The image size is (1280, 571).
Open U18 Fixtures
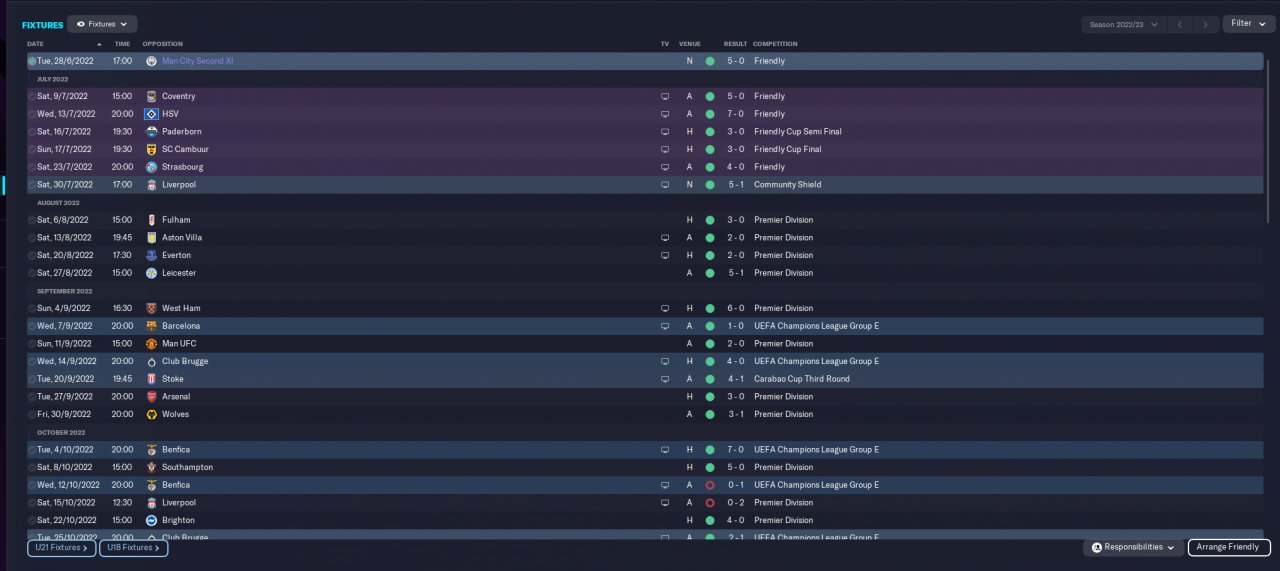click(133, 548)
